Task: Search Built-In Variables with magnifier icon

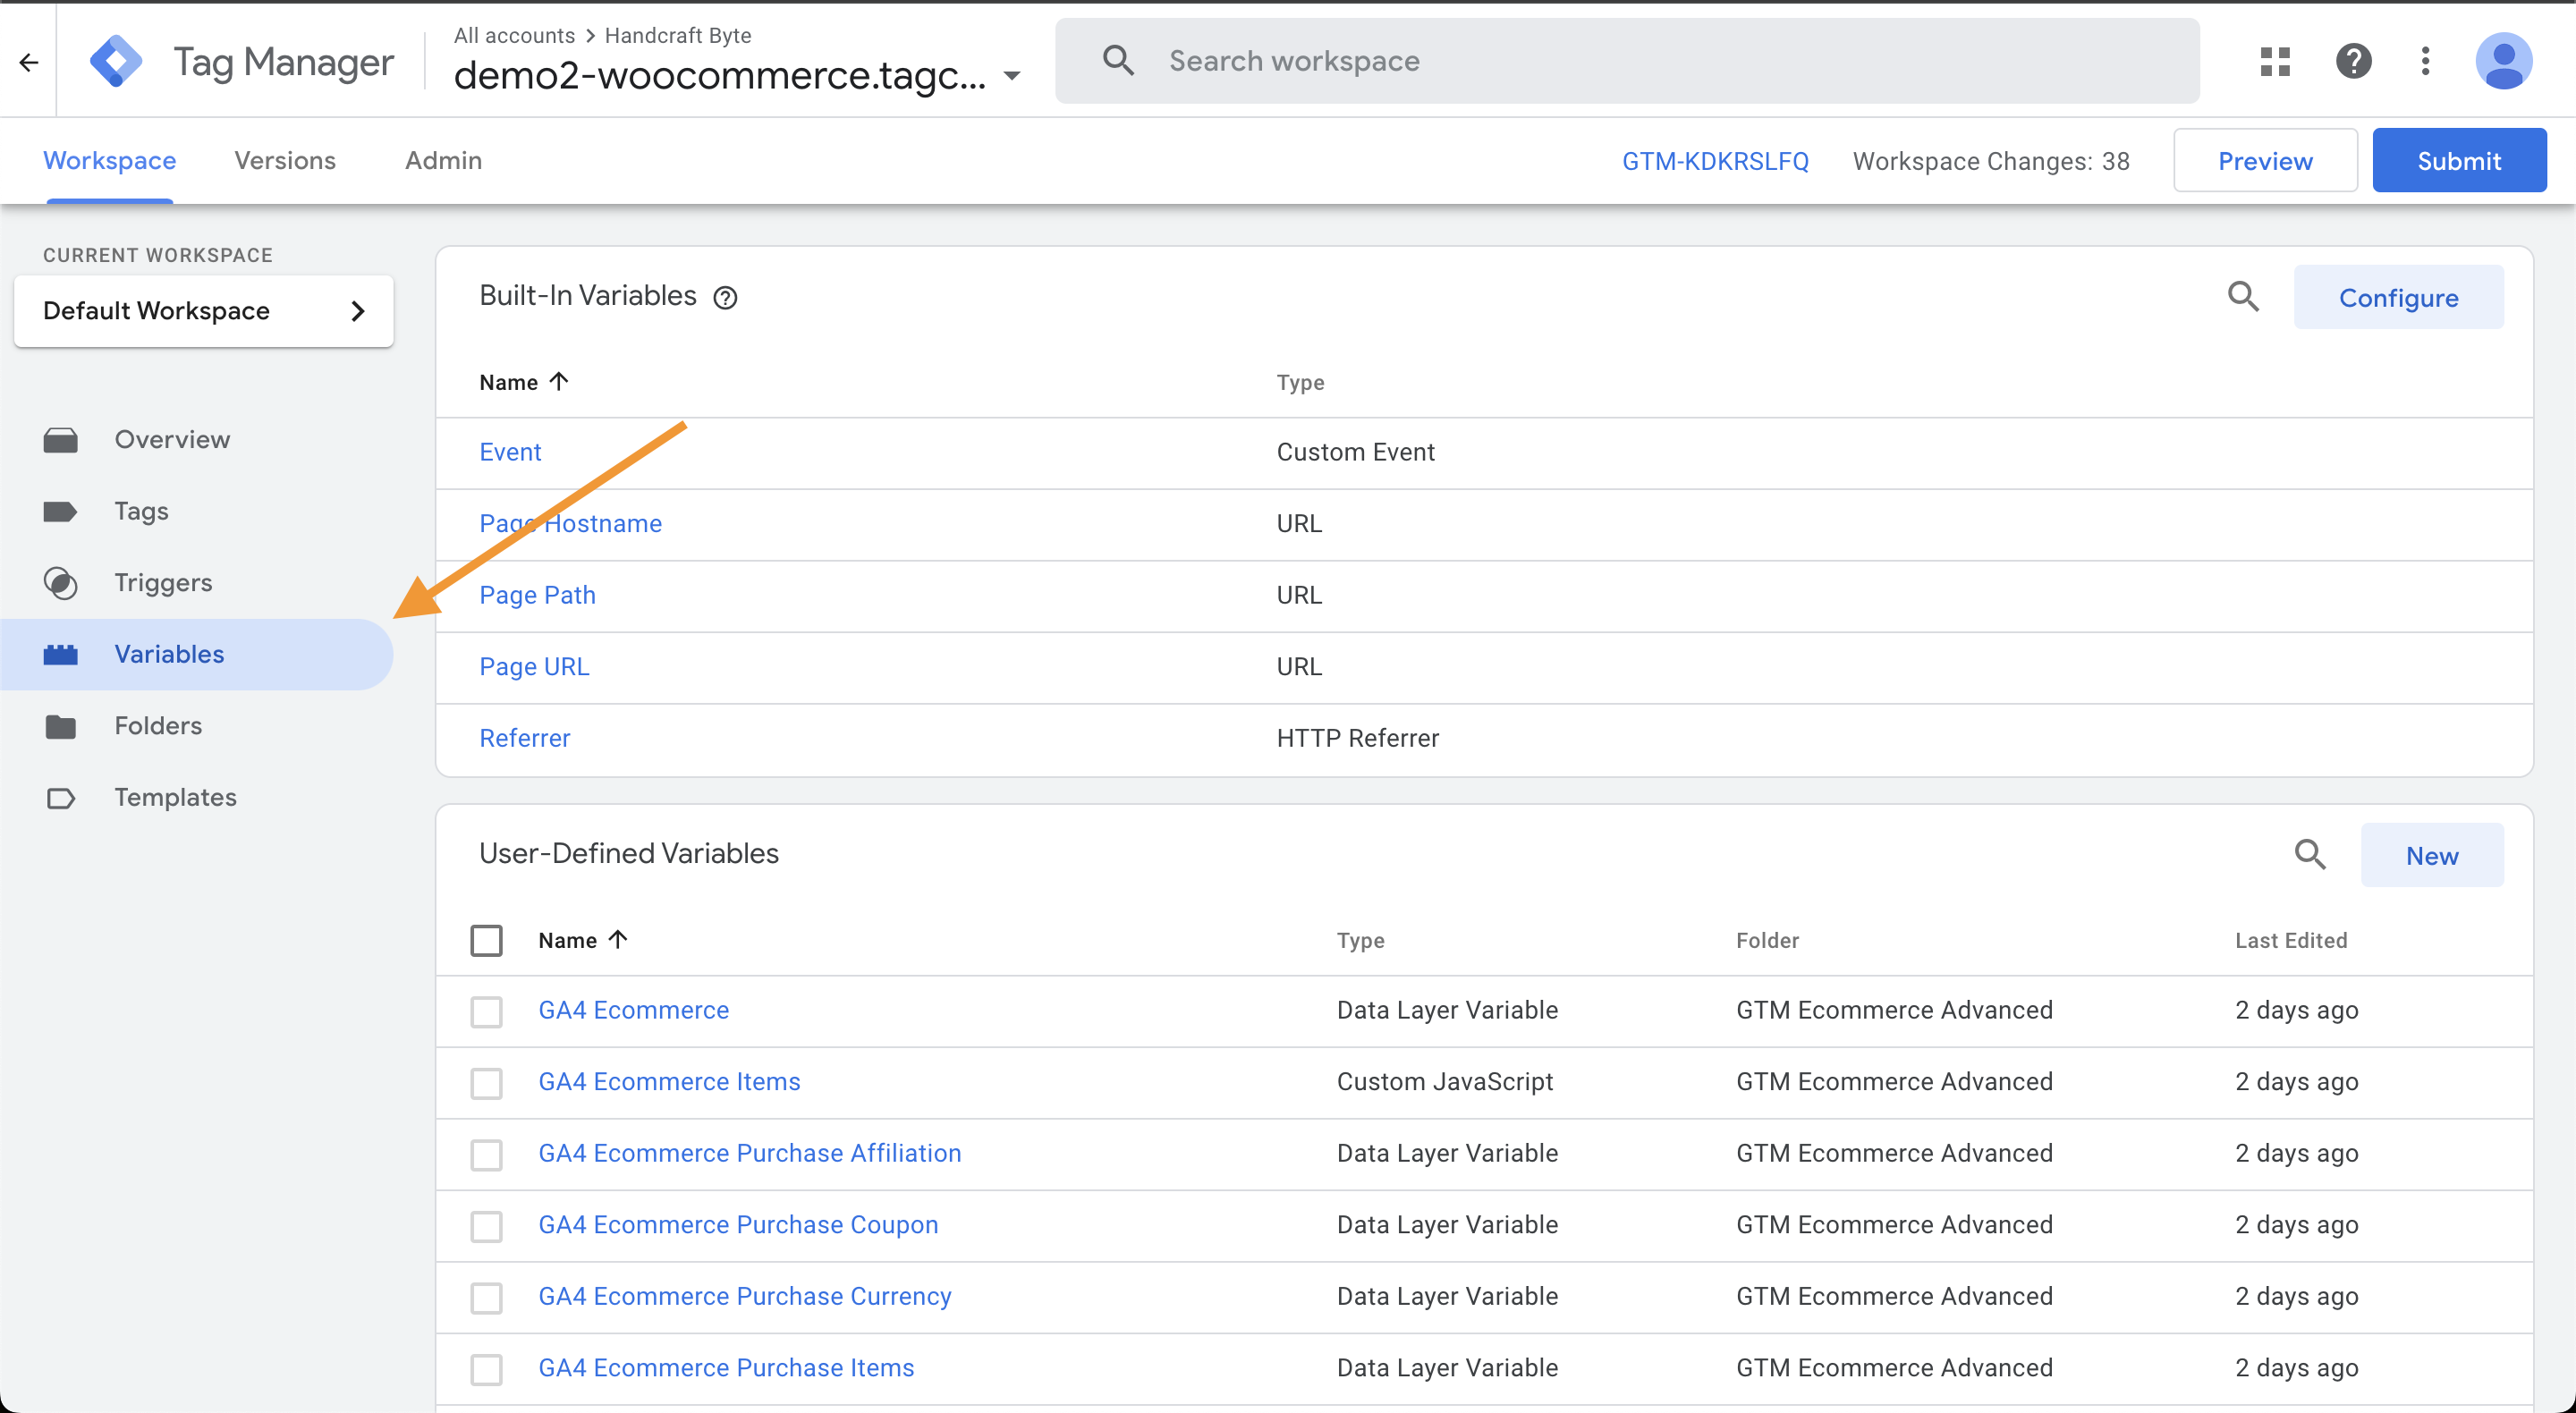Action: (2243, 296)
